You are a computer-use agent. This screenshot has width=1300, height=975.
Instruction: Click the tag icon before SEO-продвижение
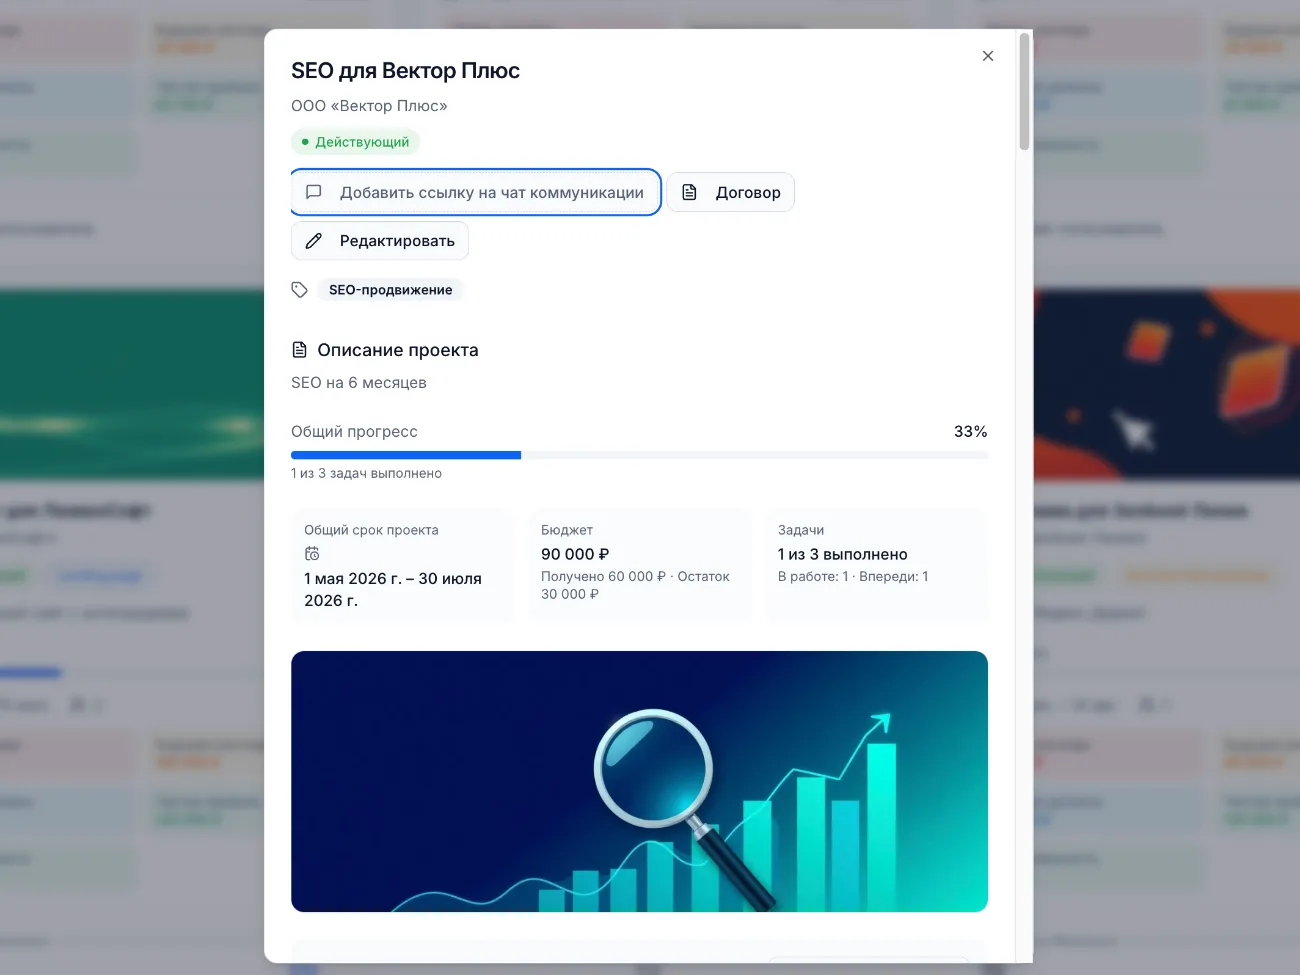[299, 290]
